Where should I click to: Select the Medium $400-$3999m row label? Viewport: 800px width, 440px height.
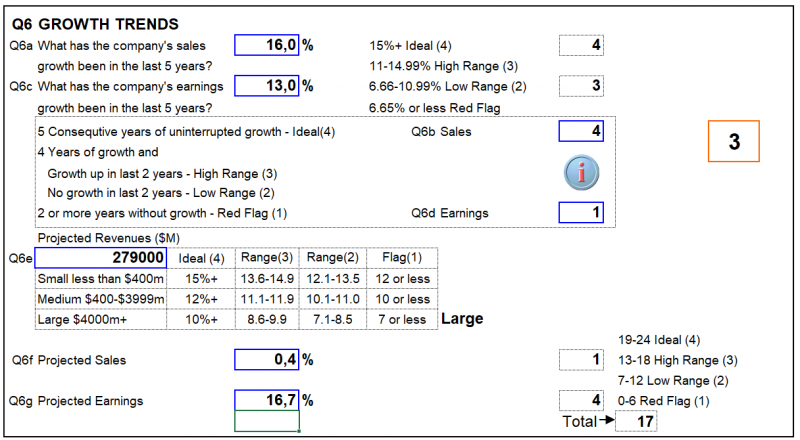pyautogui.click(x=101, y=299)
